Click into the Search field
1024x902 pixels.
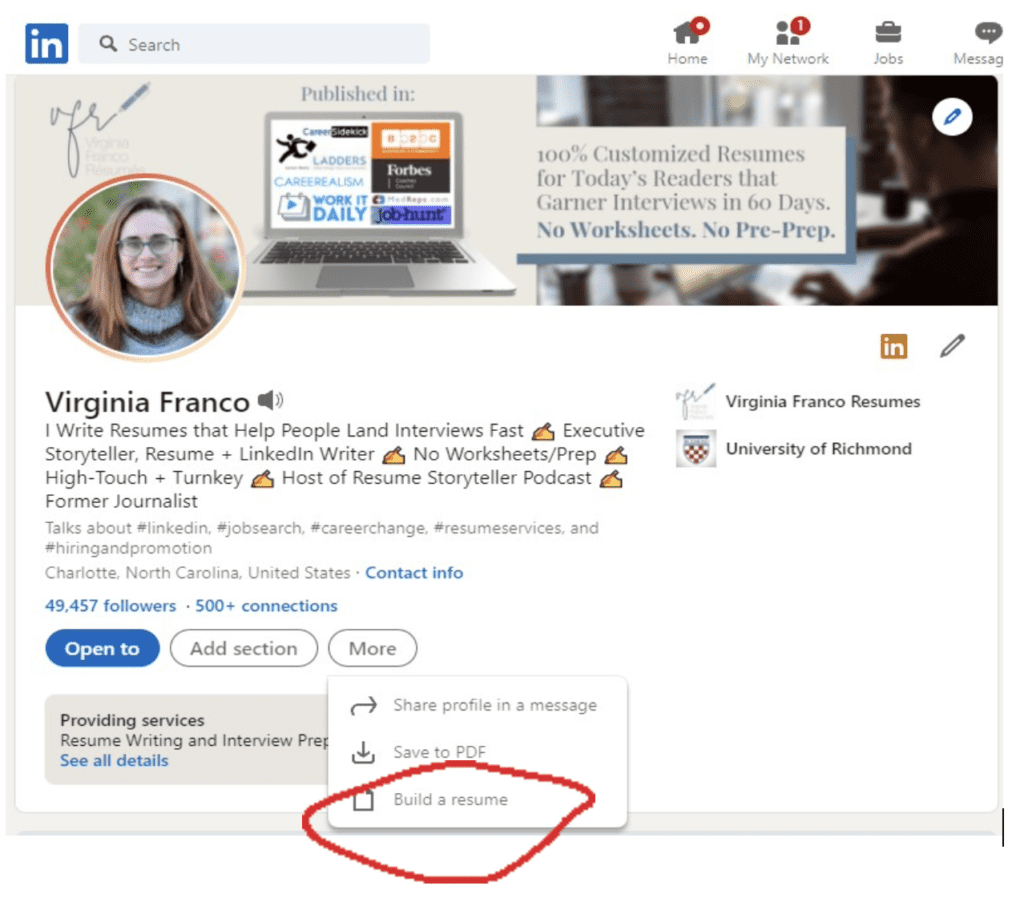[254, 44]
